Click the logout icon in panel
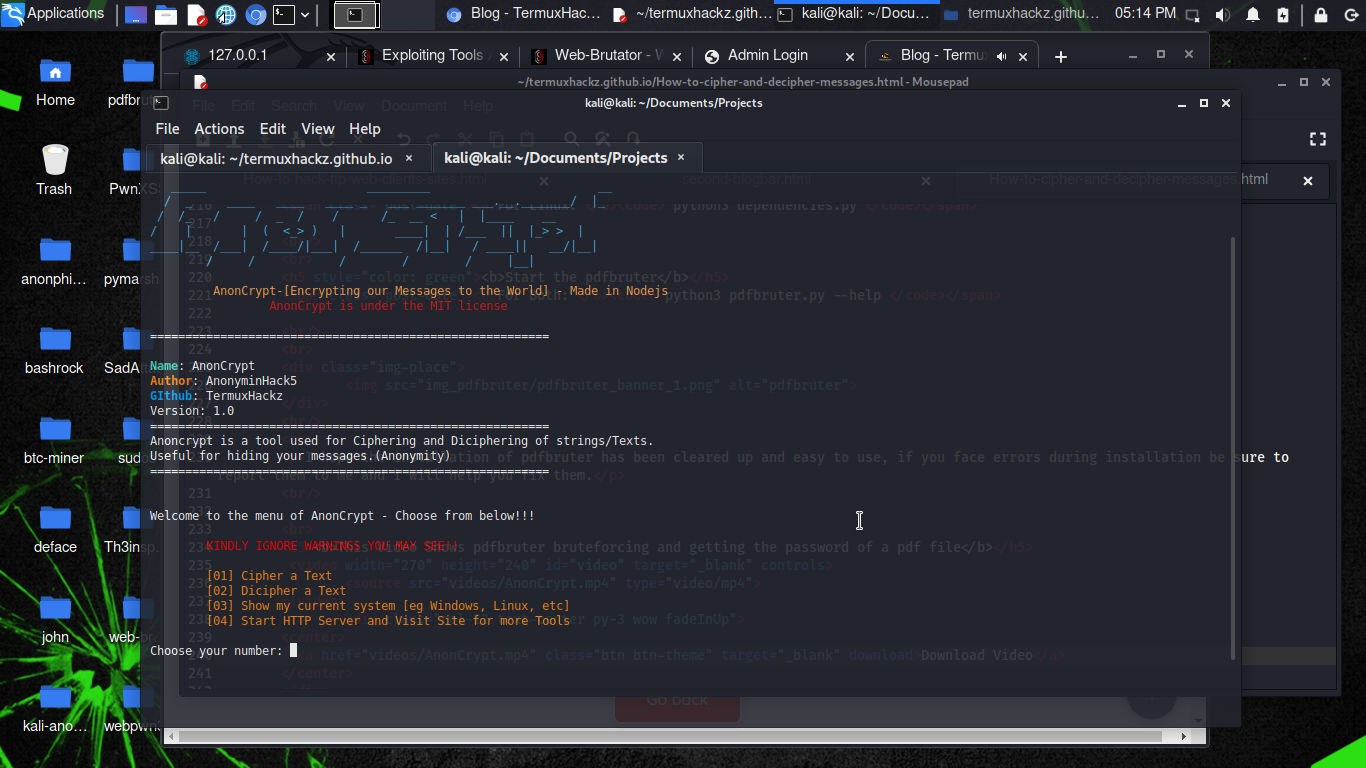The image size is (1366, 768). pyautogui.click(x=1350, y=15)
